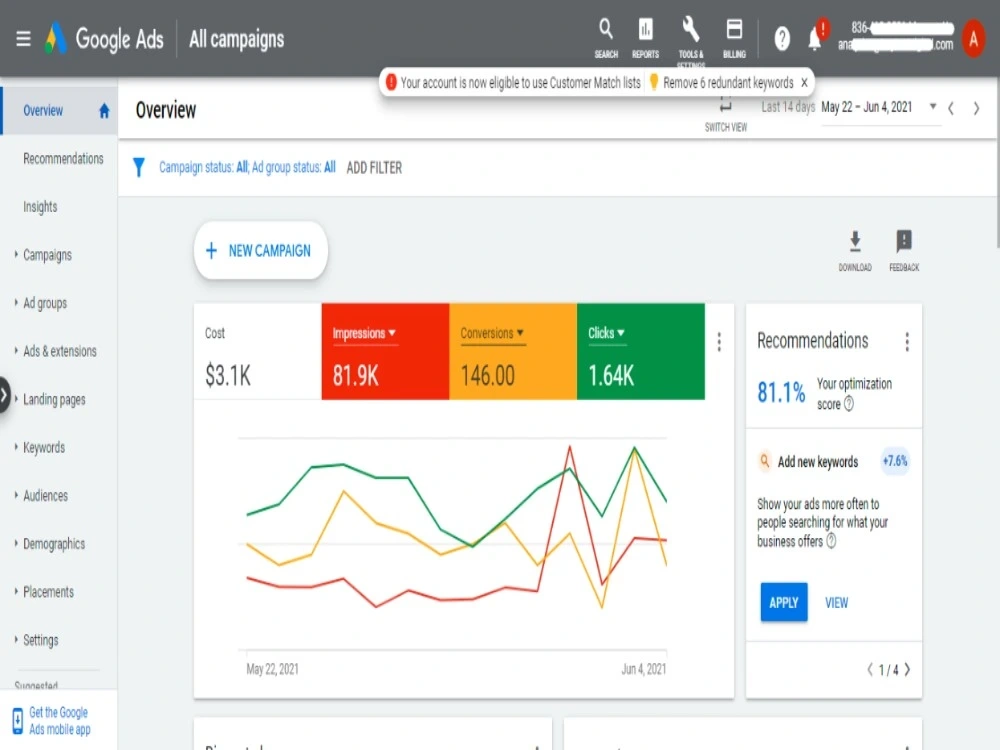The height and width of the screenshot is (750, 1000).
Task: Select the yellow Conversions metric tile
Action: (513, 351)
